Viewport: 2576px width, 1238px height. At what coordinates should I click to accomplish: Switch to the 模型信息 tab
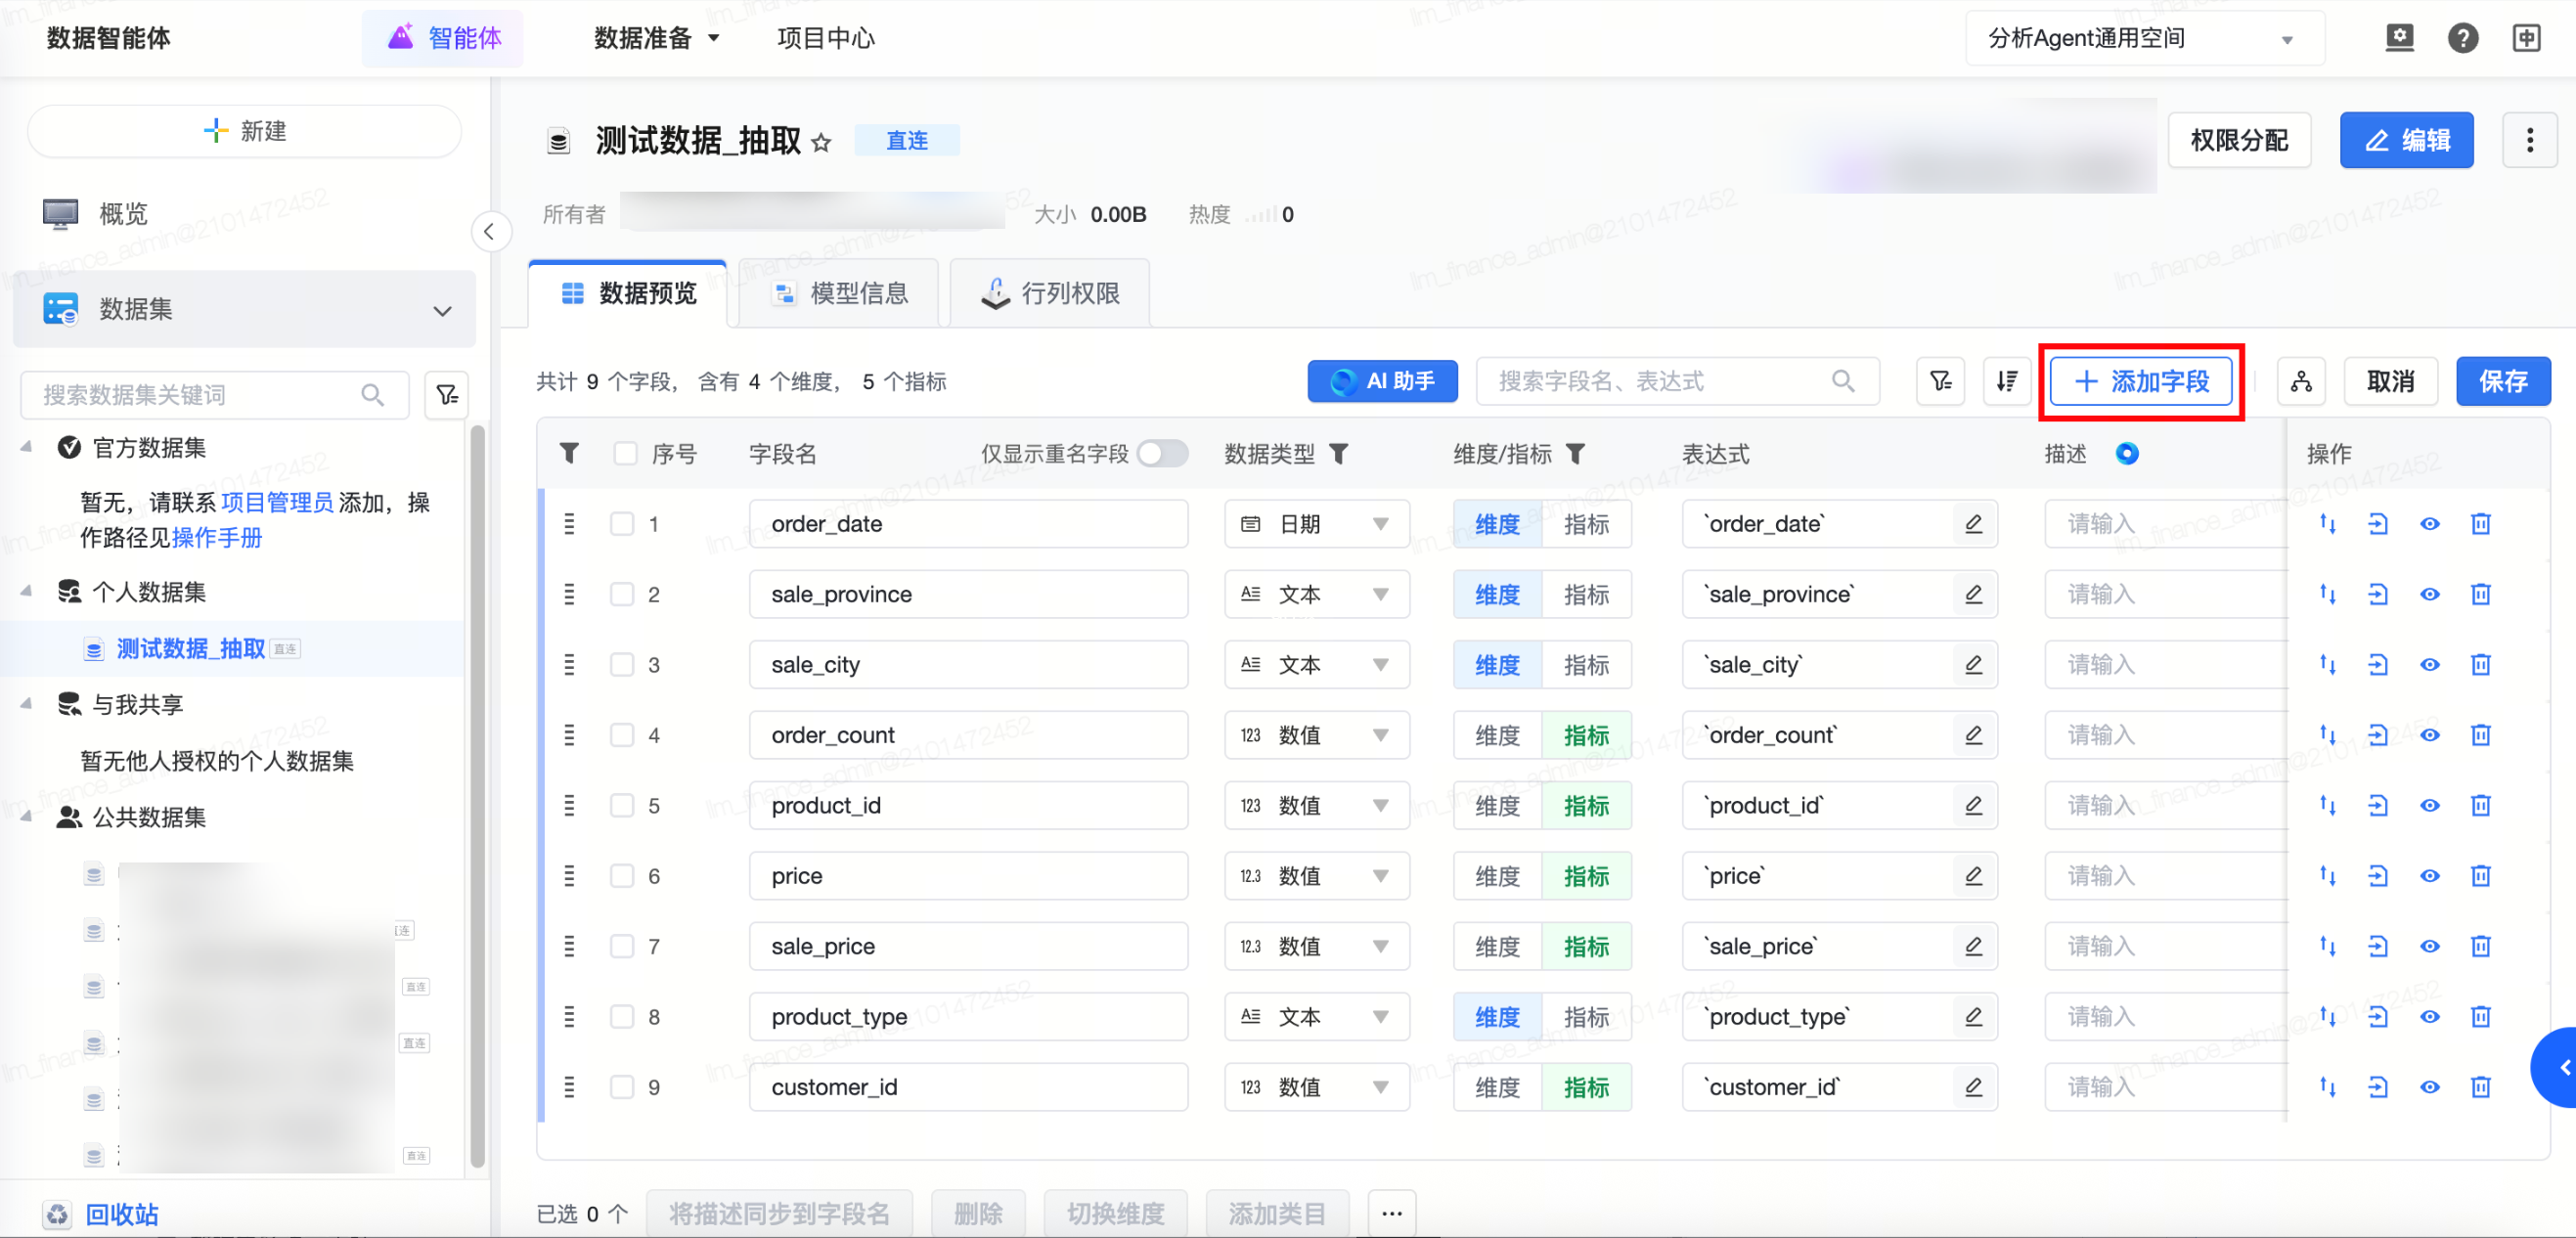click(840, 293)
